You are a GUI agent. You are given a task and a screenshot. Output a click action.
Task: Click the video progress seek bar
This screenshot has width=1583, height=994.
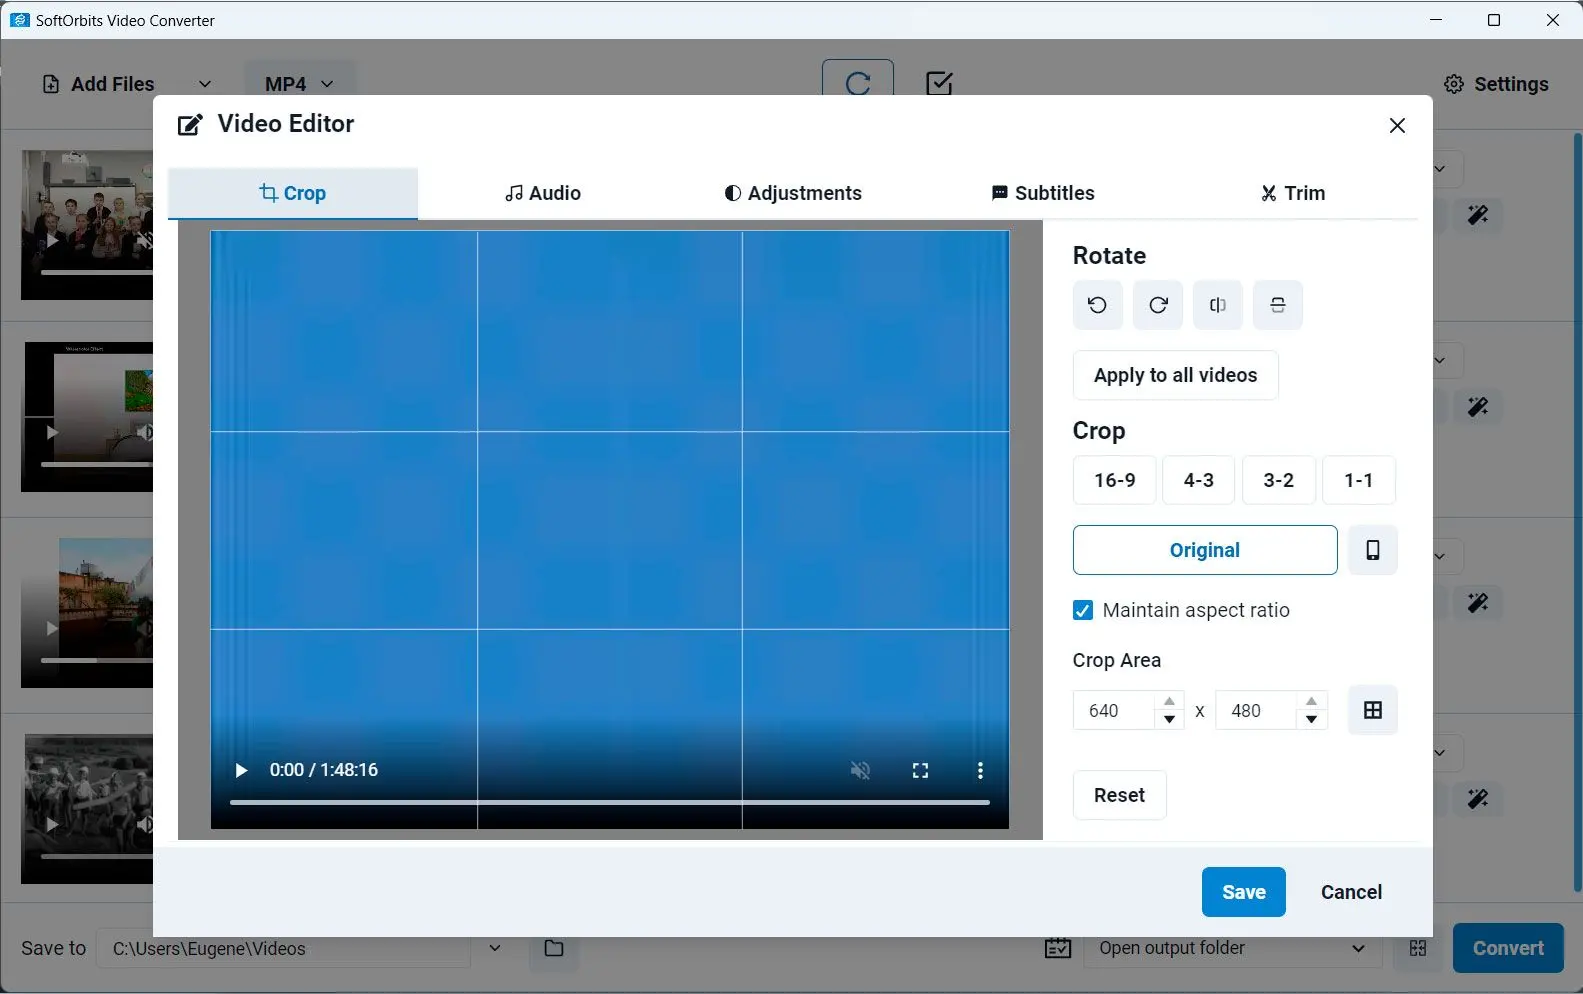[x=609, y=802]
